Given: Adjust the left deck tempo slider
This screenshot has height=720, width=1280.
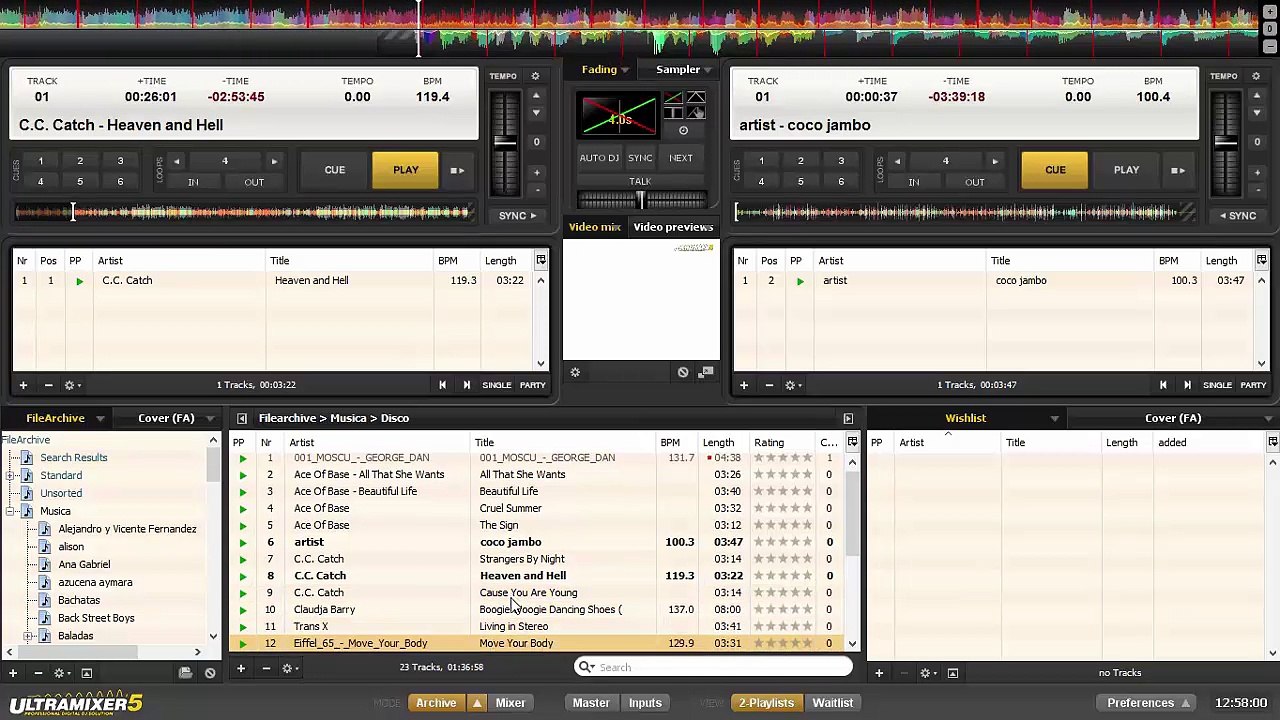Looking at the screenshot, I should [x=505, y=144].
